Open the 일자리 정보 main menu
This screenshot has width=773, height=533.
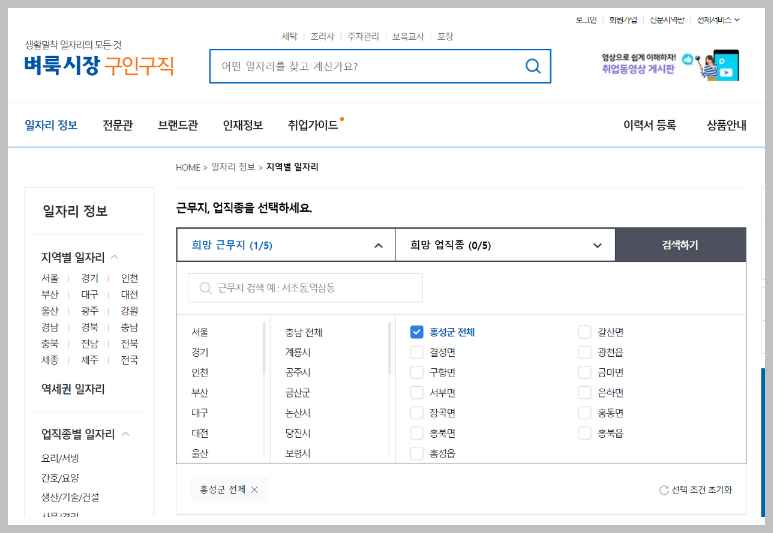51,125
